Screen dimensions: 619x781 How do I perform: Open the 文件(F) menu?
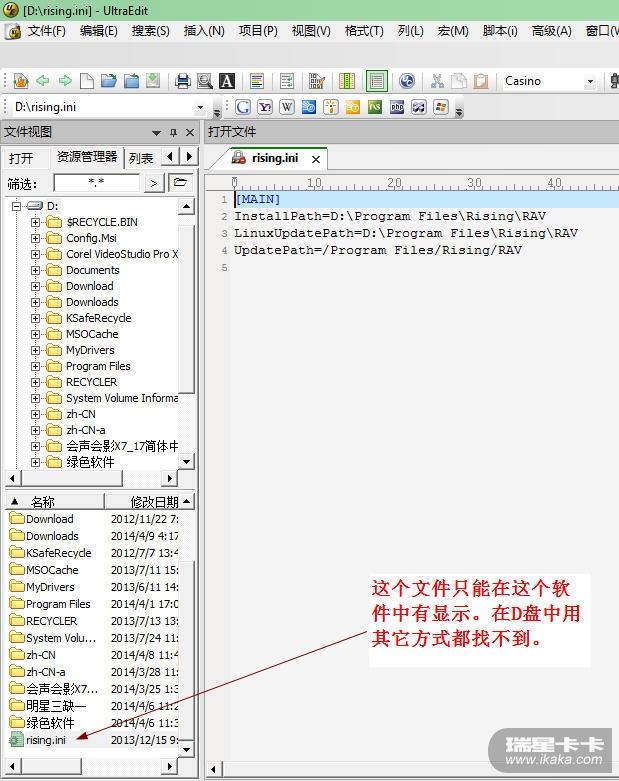tap(46, 31)
